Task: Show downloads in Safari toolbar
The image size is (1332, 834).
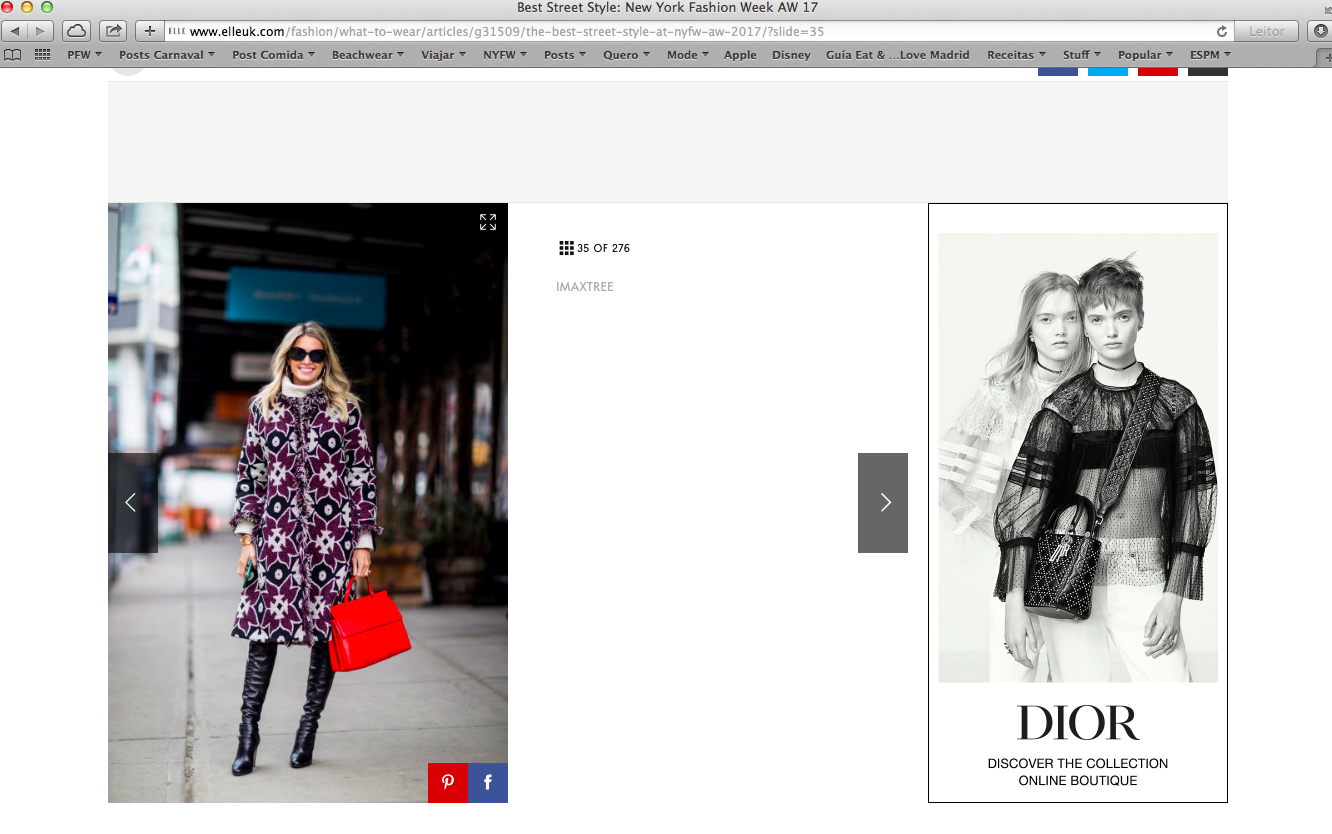Action: [x=1320, y=31]
